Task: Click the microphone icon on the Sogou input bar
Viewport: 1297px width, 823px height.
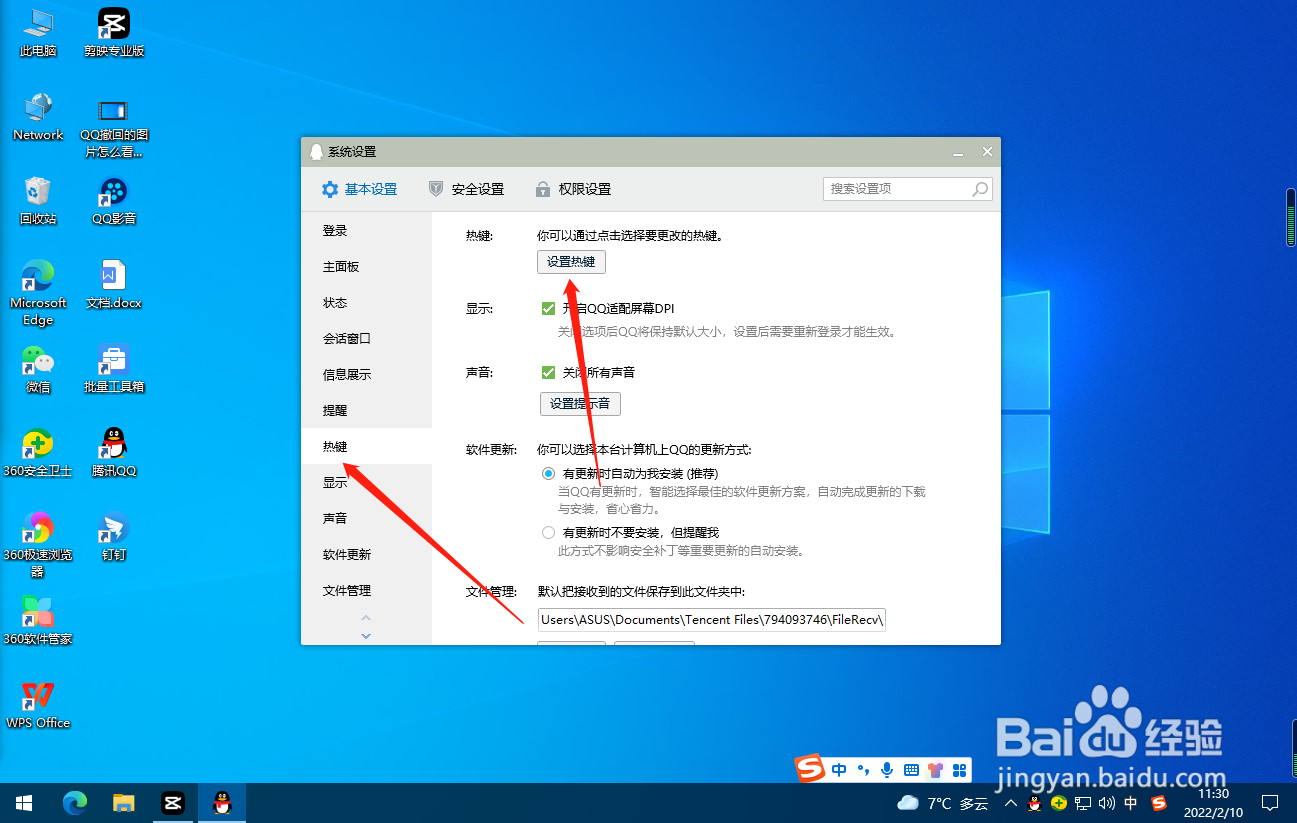Action: [886, 769]
